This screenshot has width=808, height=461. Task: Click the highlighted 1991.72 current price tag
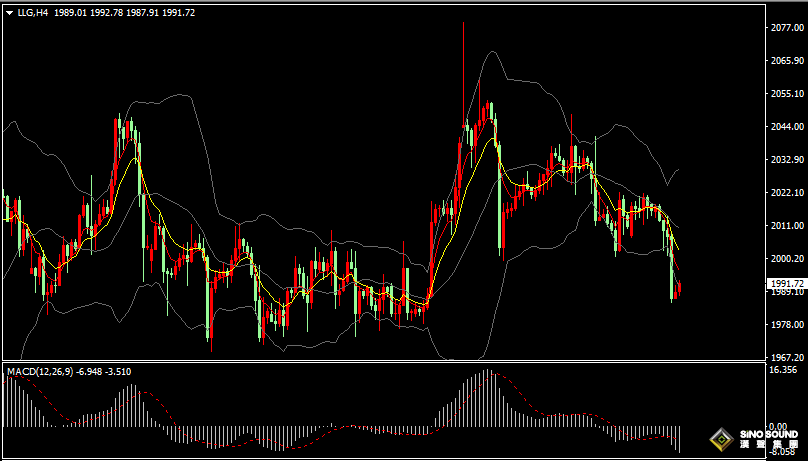point(785,284)
